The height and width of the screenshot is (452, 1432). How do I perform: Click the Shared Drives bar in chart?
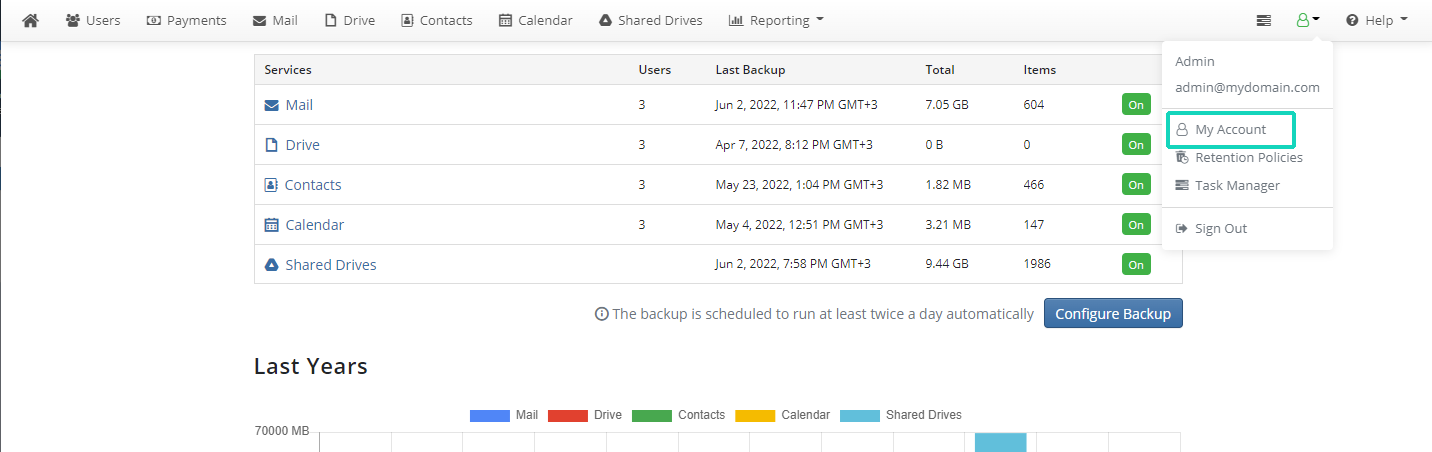tap(1001, 442)
